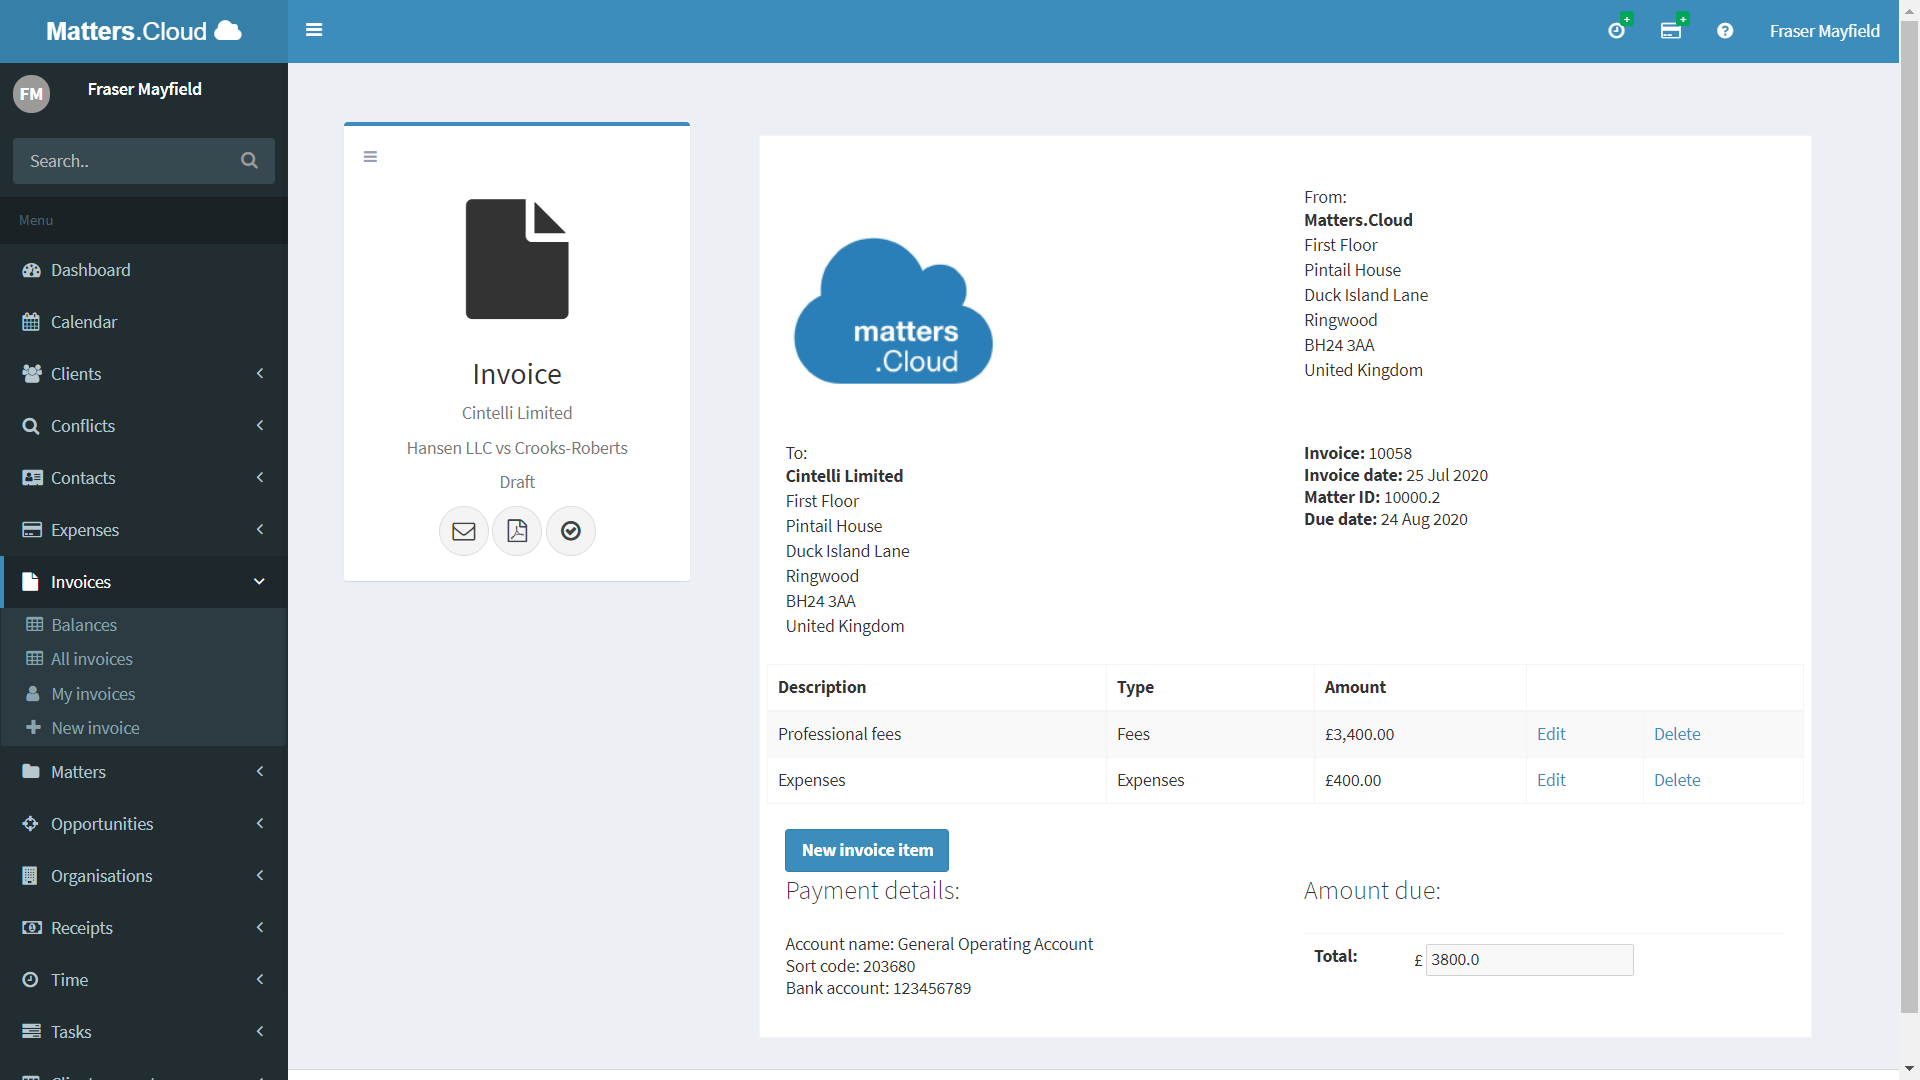1920x1080 pixels.
Task: Expand the Receipts menu
Action: point(144,928)
